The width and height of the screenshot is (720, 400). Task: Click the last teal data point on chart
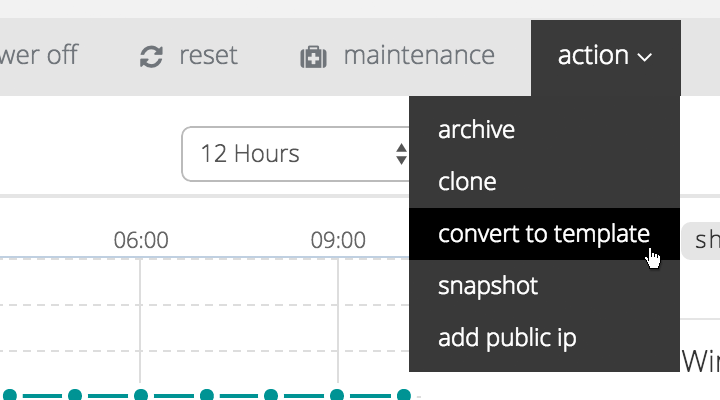[404, 395]
